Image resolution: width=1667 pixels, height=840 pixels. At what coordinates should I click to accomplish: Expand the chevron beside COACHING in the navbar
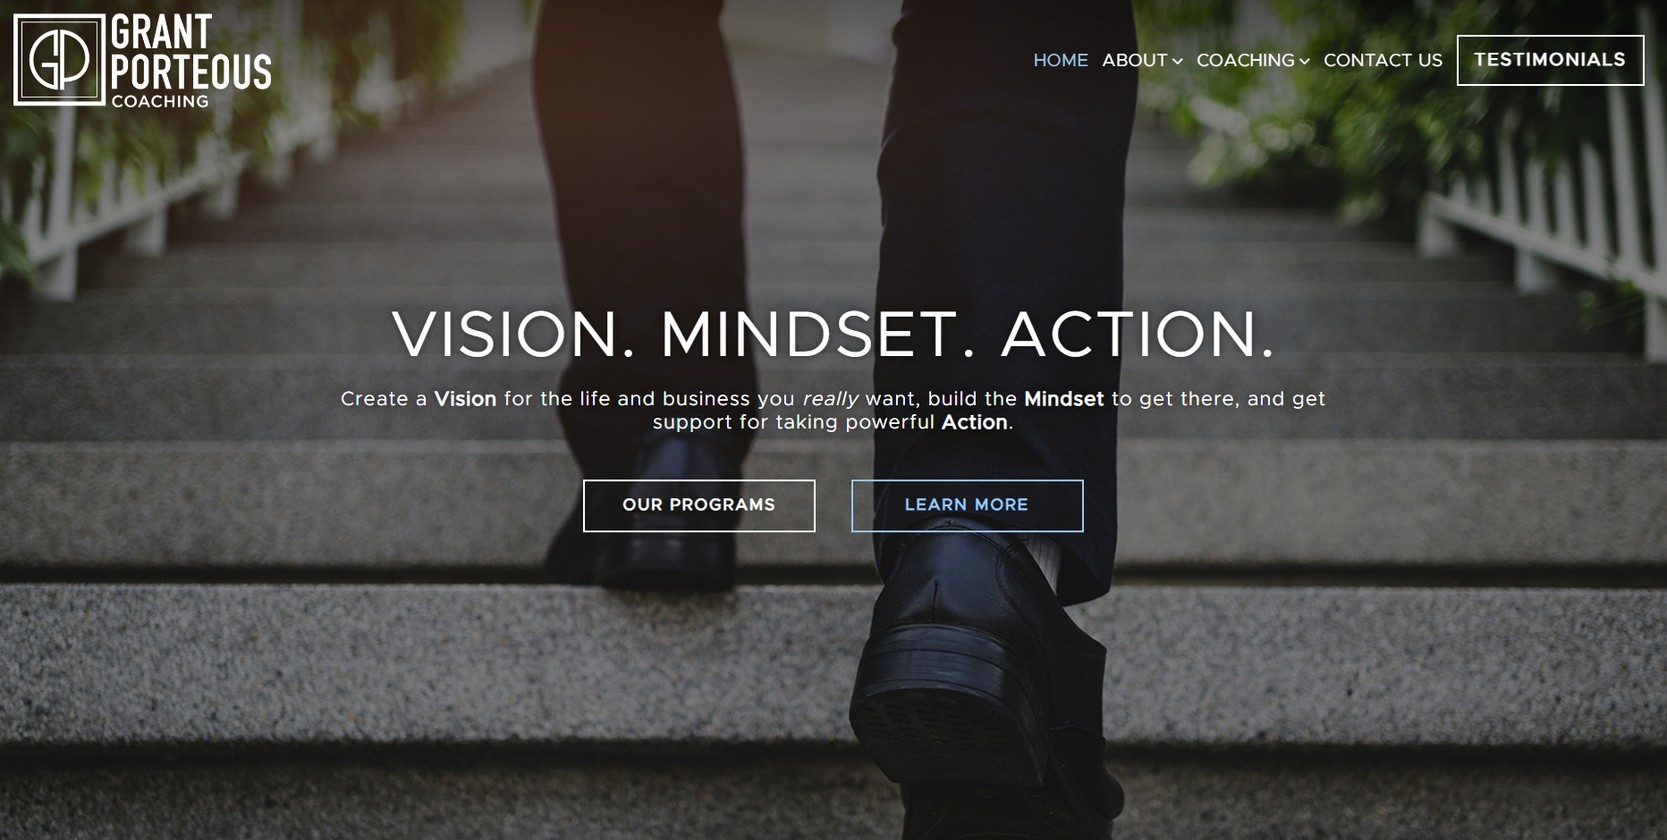[x=1305, y=62]
